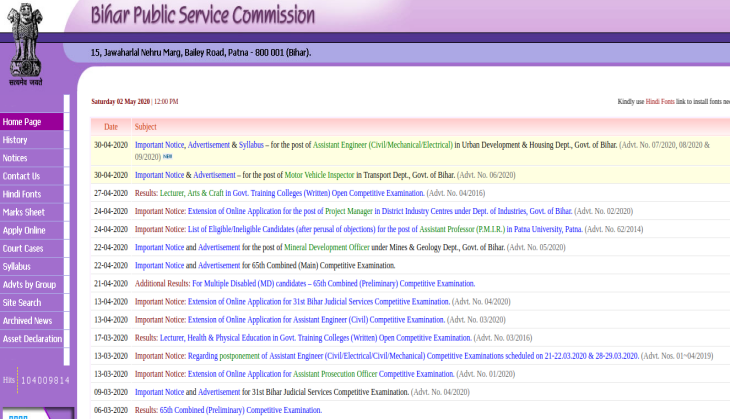This screenshot has height=419, width=730.
Task: Open Advertisement for Mineral Development Officer post
Action: tap(219, 248)
